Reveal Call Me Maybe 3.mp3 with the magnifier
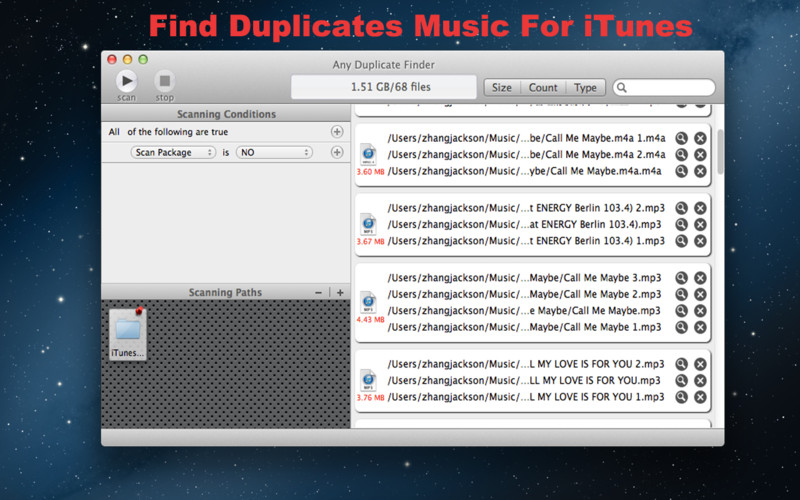This screenshot has width=800, height=500. 681,278
